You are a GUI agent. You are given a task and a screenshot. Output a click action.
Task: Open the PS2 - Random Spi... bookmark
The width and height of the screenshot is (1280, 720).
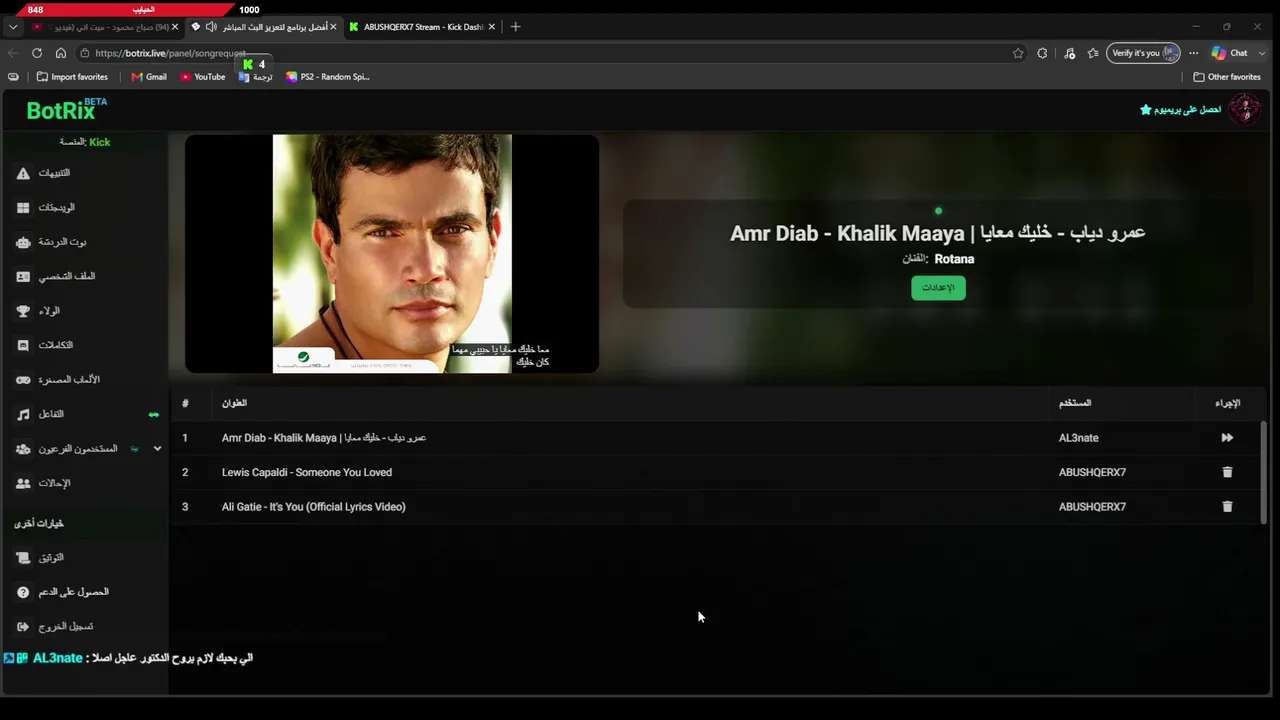[328, 77]
